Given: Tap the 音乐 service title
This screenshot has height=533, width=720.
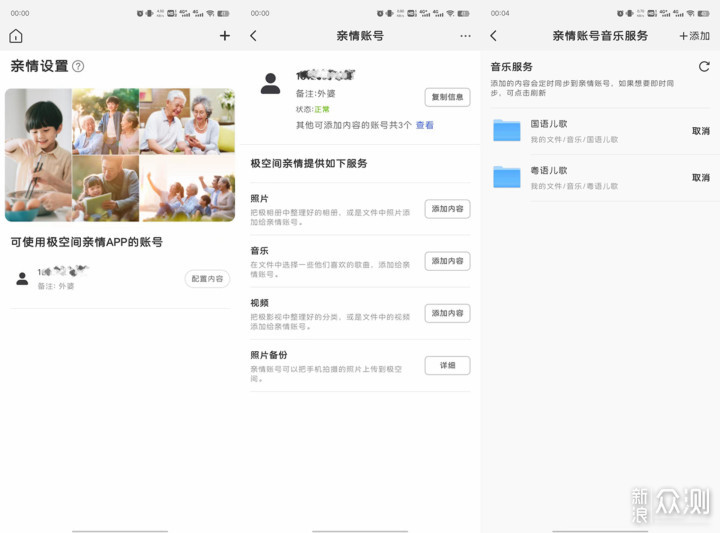Looking at the screenshot, I should tap(259, 251).
